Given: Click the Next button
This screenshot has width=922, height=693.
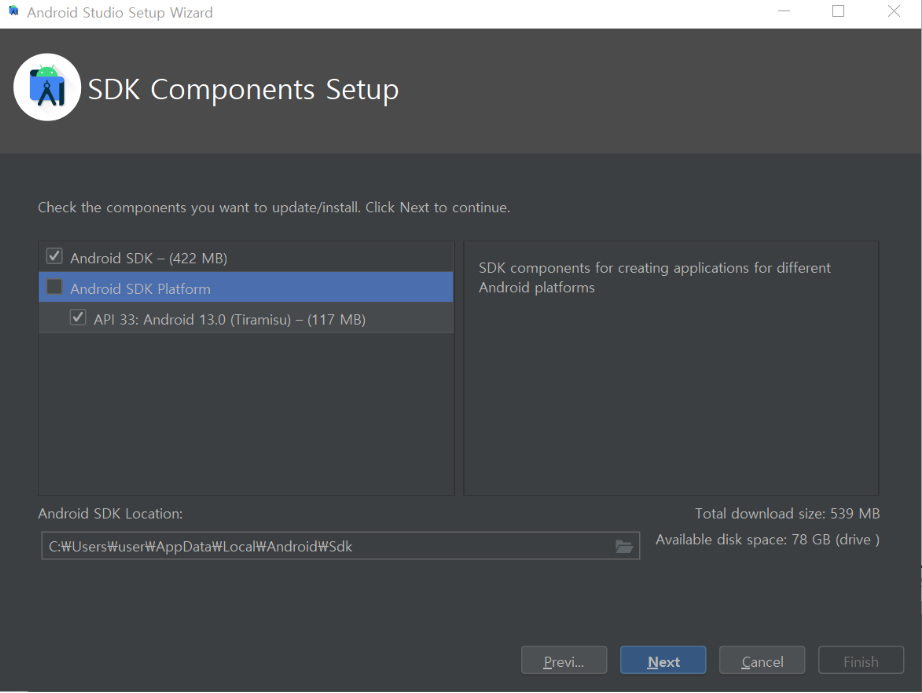Looking at the screenshot, I should 663,660.
